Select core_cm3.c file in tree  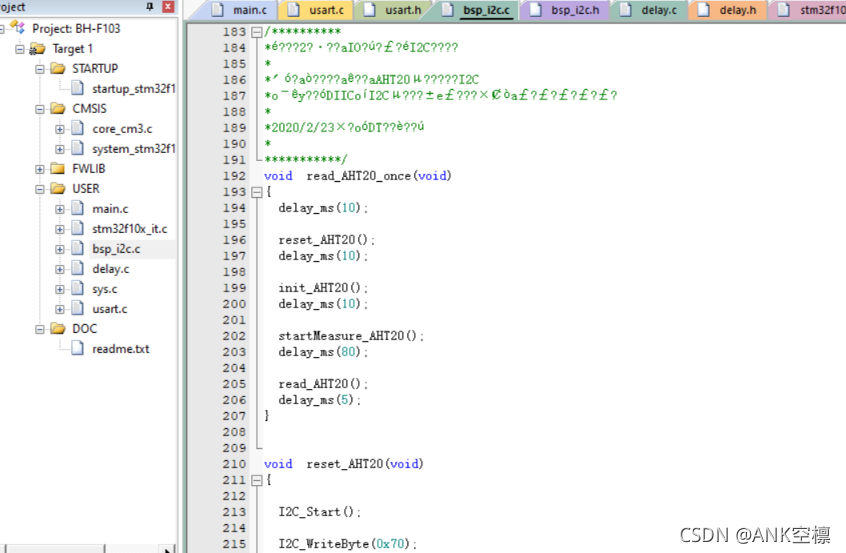(x=122, y=129)
